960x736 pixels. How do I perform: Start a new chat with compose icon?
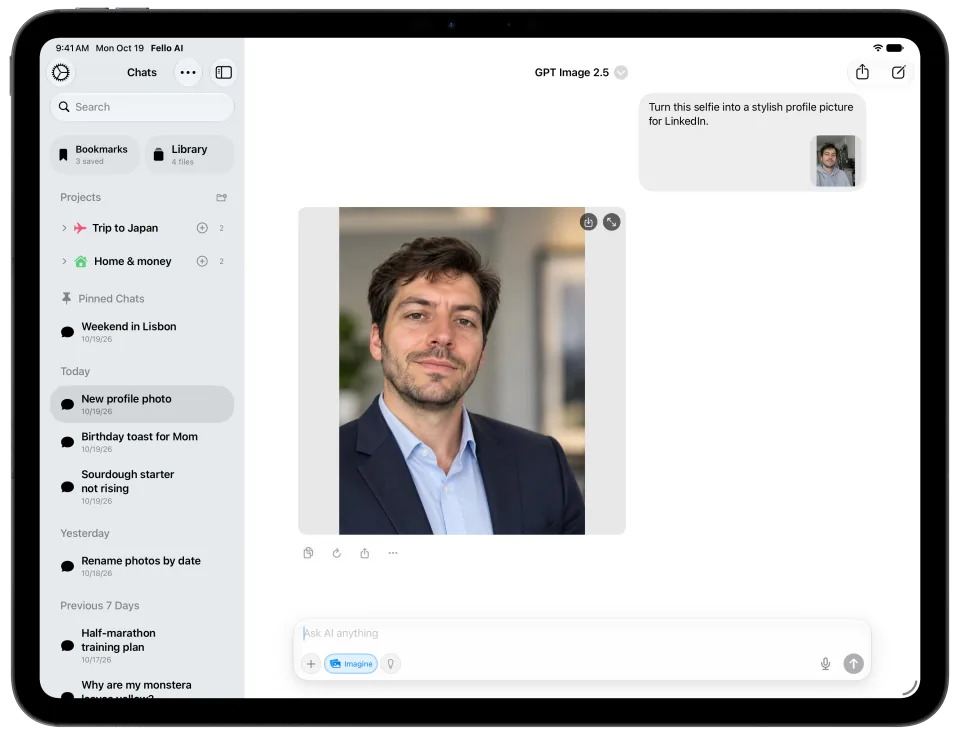(898, 72)
